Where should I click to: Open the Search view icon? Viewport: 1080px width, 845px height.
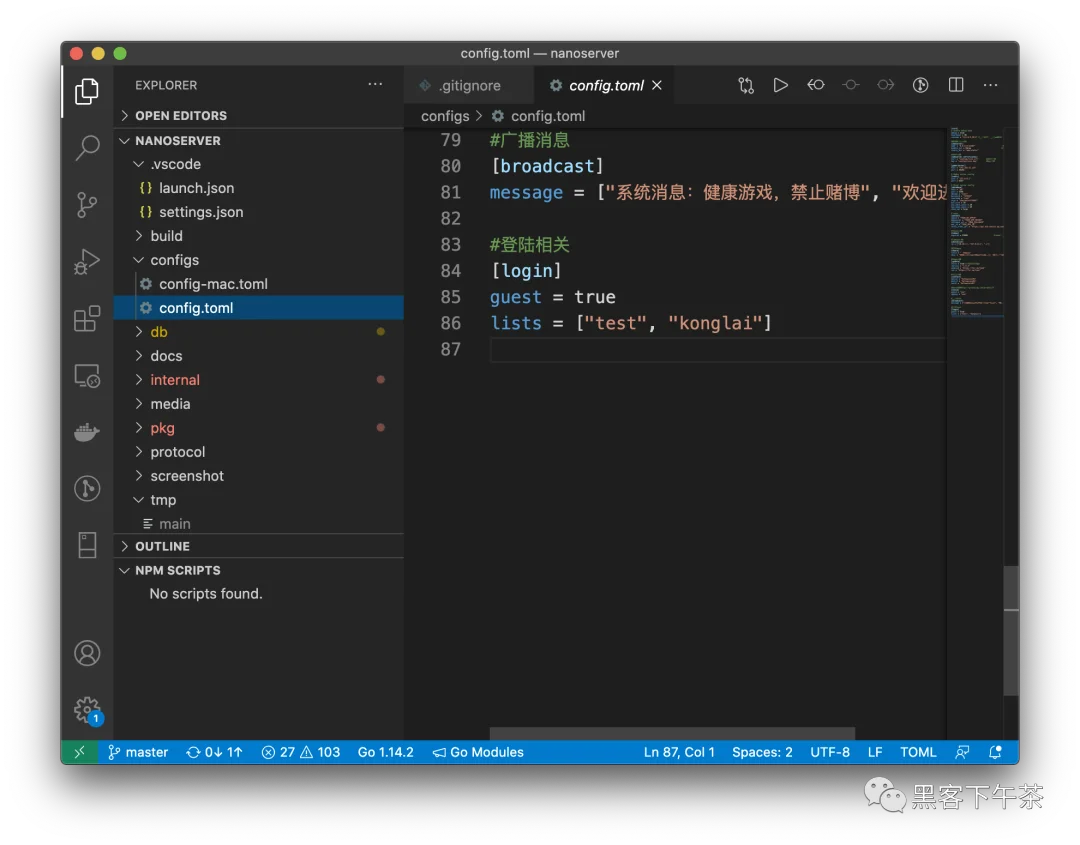tap(87, 147)
